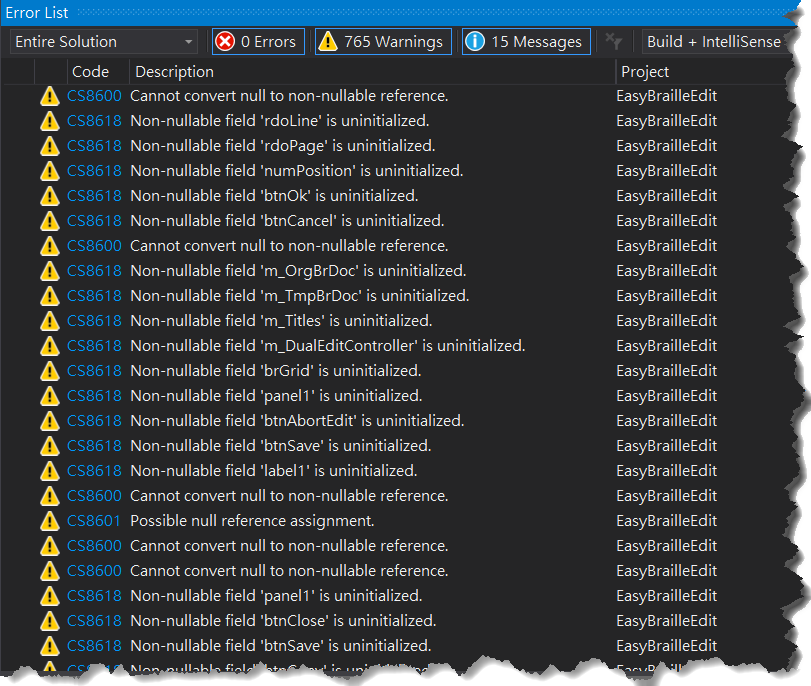Click the warning icon for 'btnCancel' row
The height and width of the screenshot is (686, 811).
pos(50,221)
